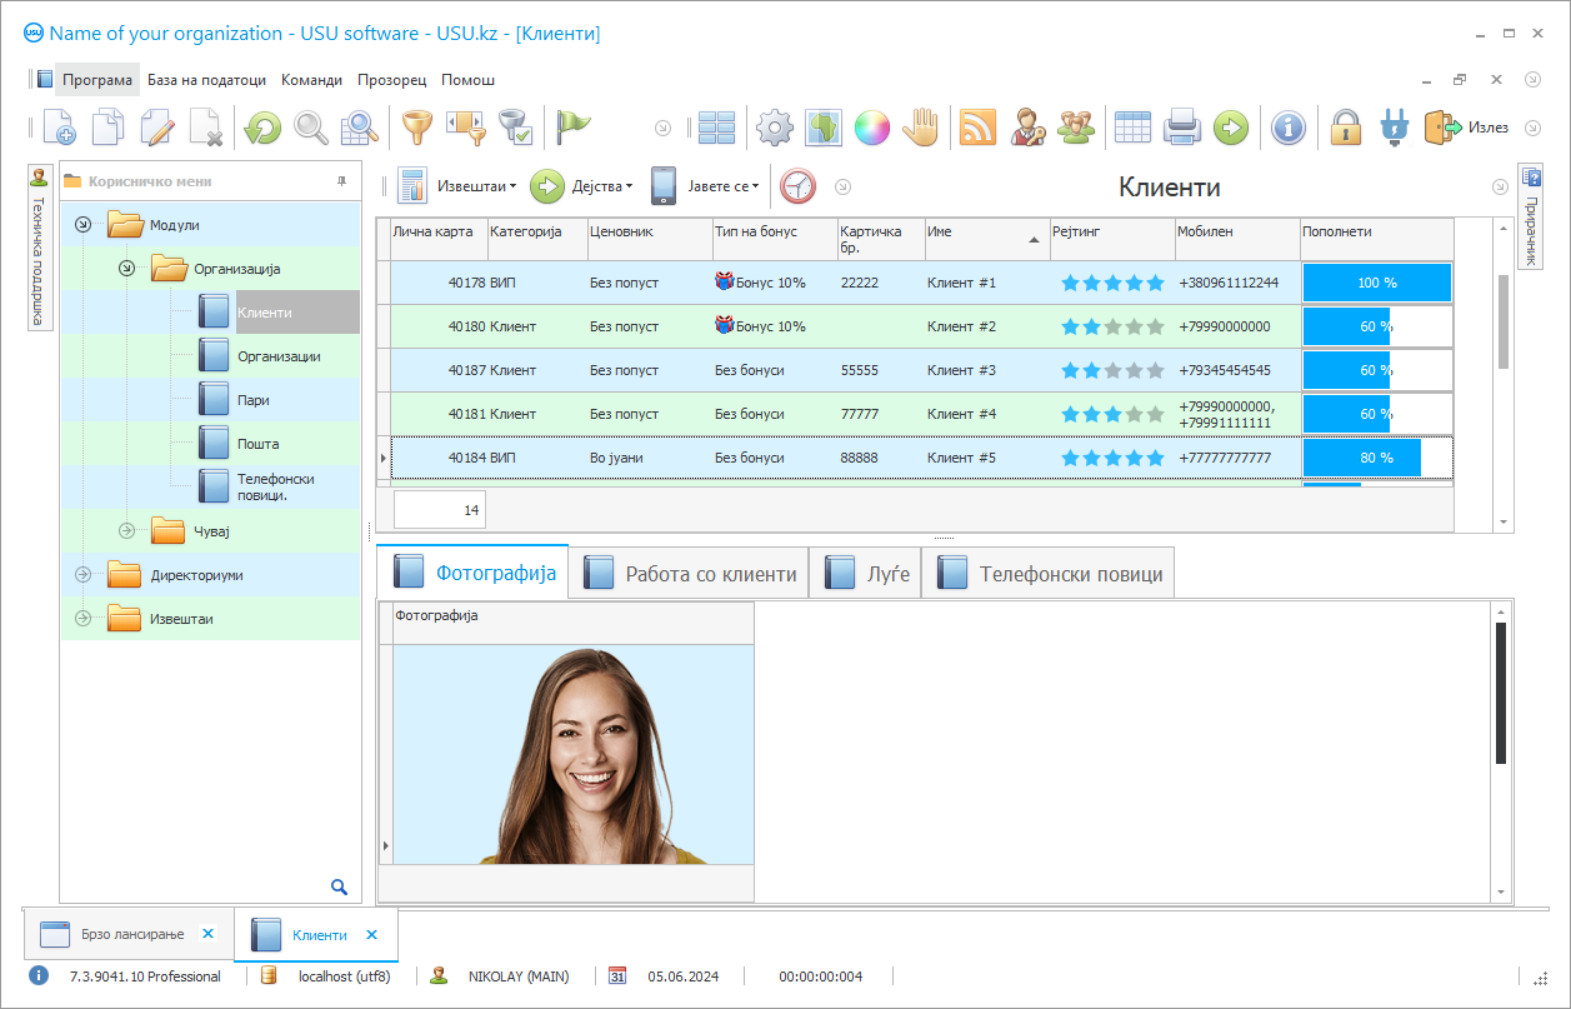This screenshot has height=1009, width=1571.
Task: Click the 100 % progress bar of Клиент #1
Action: pyautogui.click(x=1376, y=283)
